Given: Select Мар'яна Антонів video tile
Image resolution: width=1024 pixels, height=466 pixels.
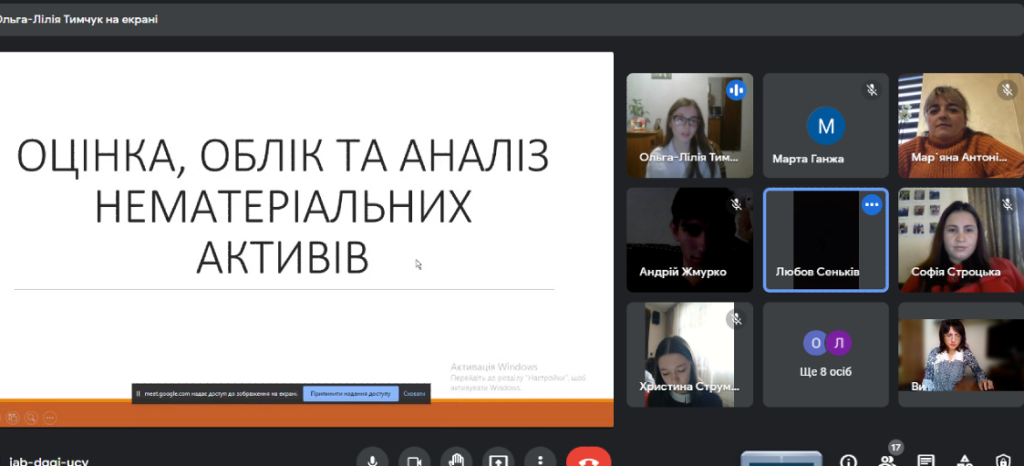Looking at the screenshot, I should [961, 125].
